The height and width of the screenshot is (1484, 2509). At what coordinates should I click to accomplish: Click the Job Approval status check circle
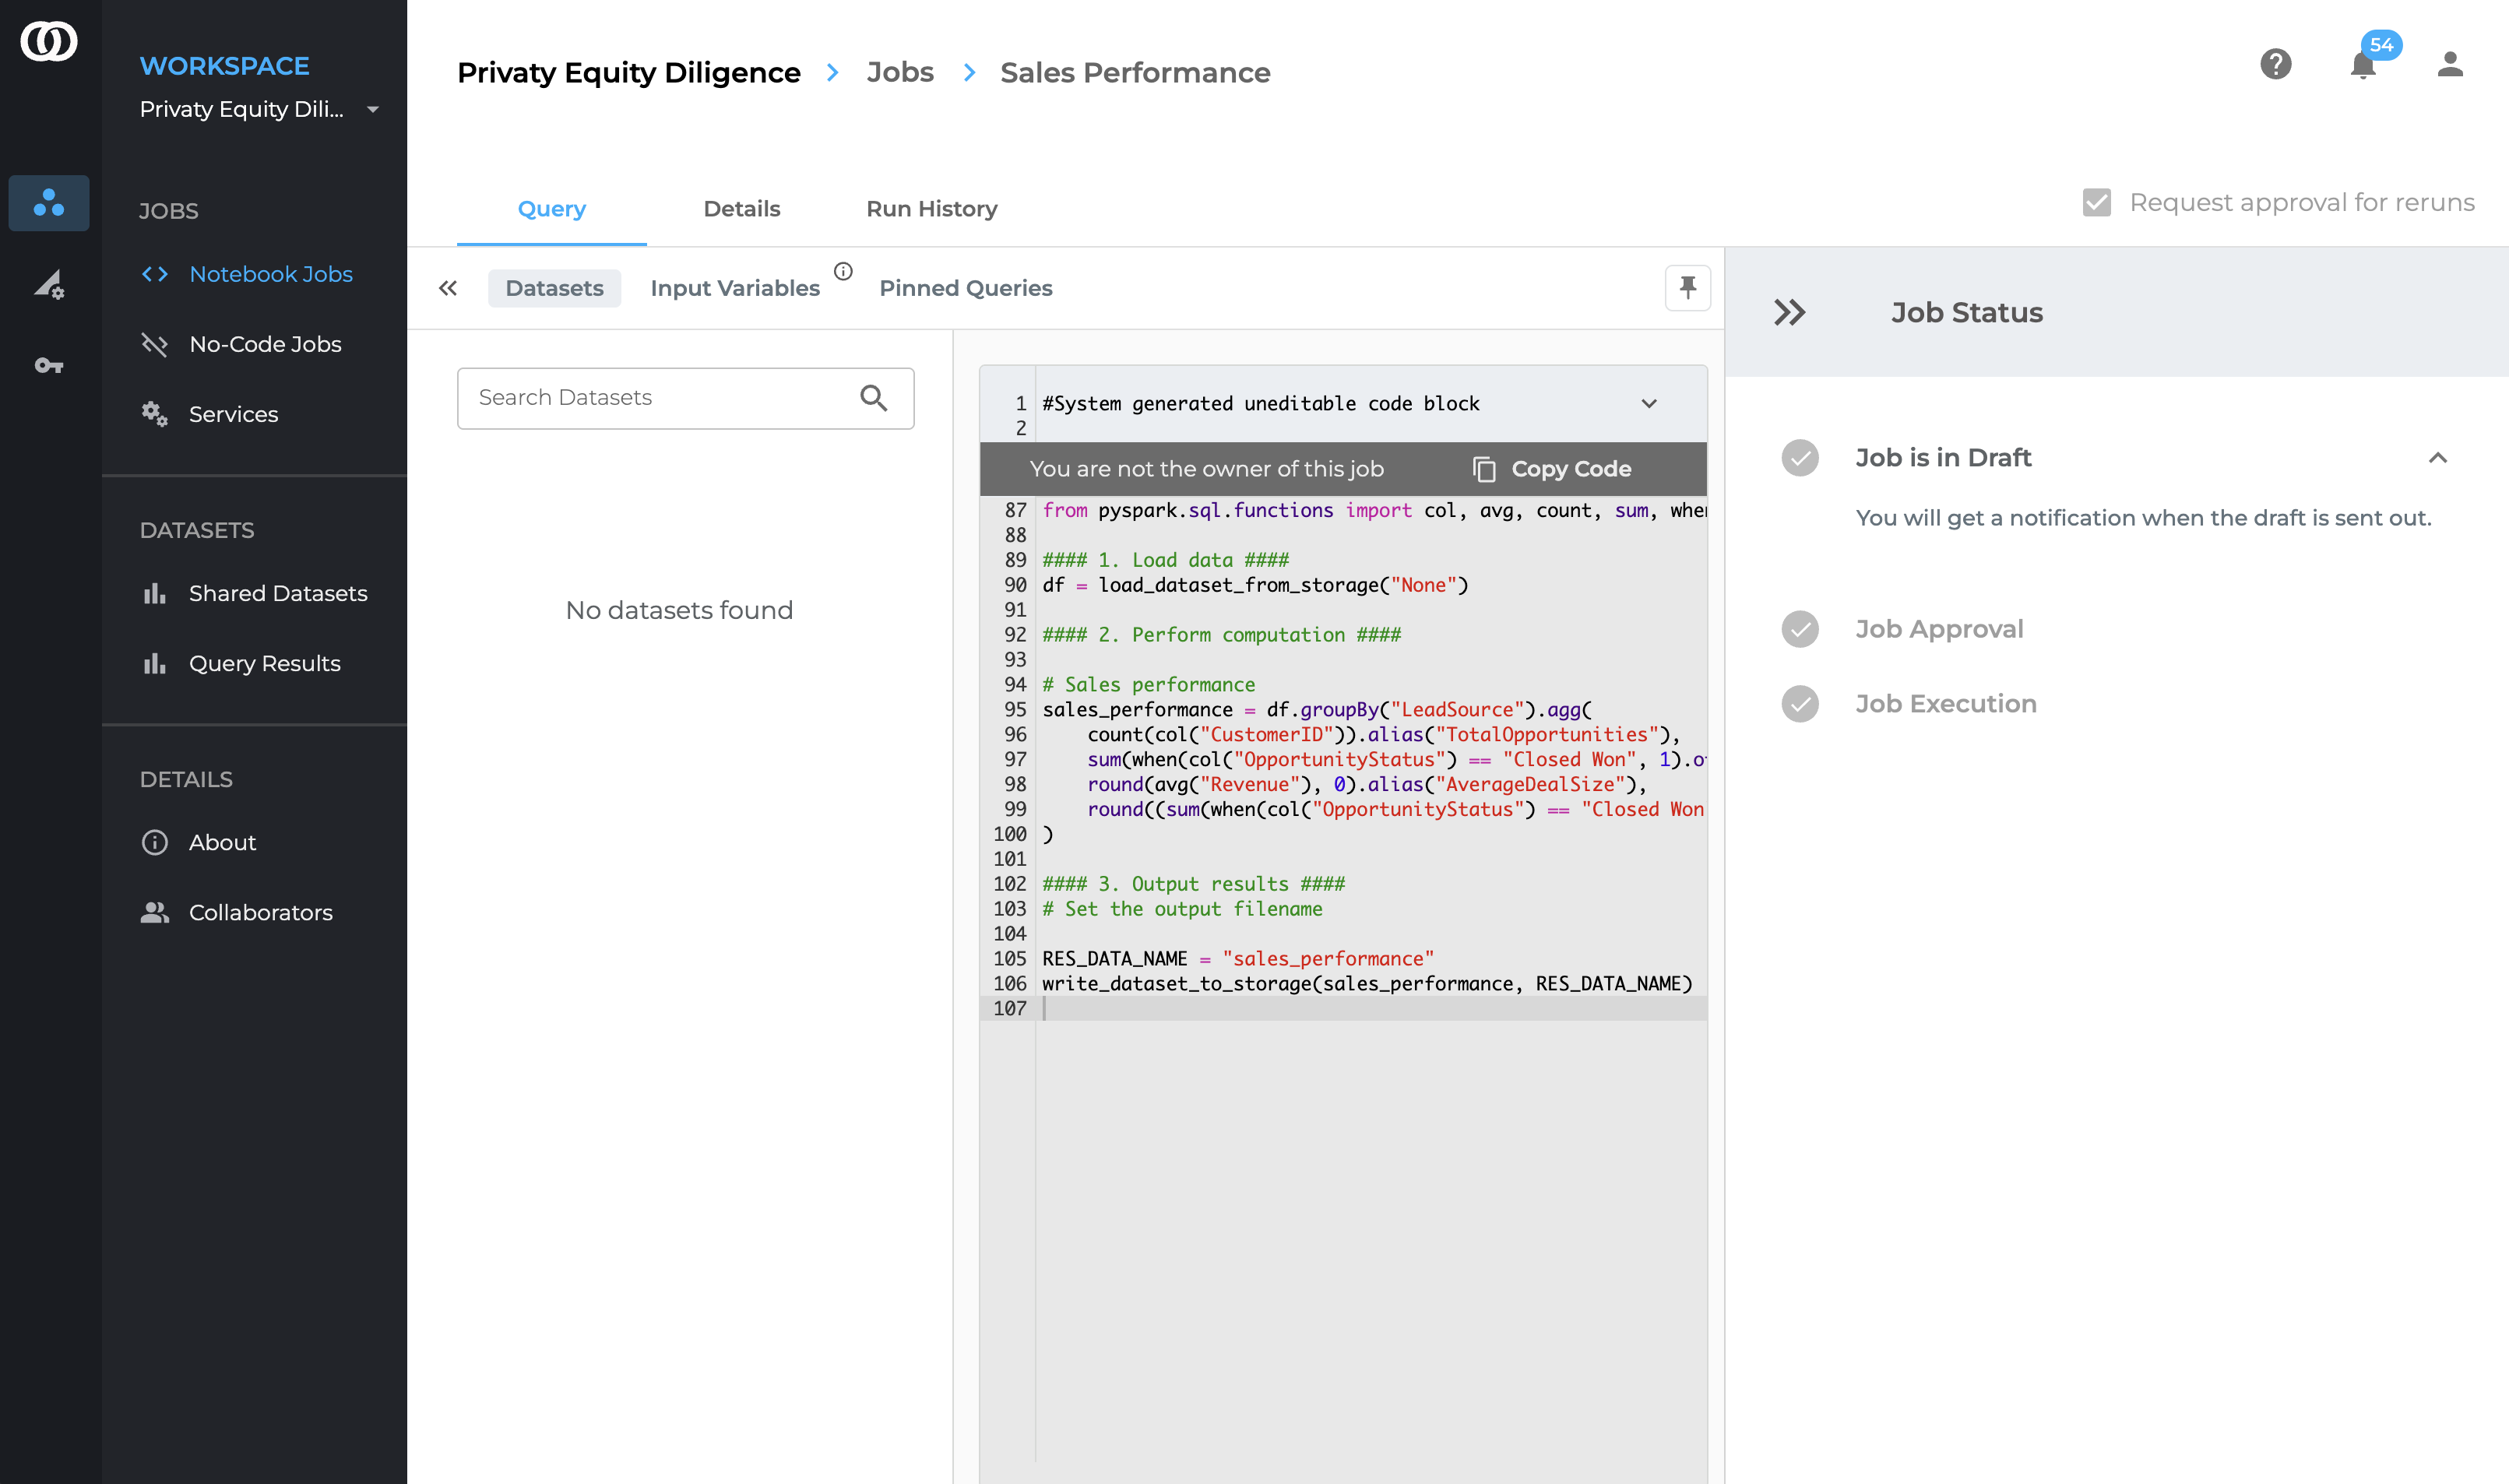click(x=1799, y=629)
